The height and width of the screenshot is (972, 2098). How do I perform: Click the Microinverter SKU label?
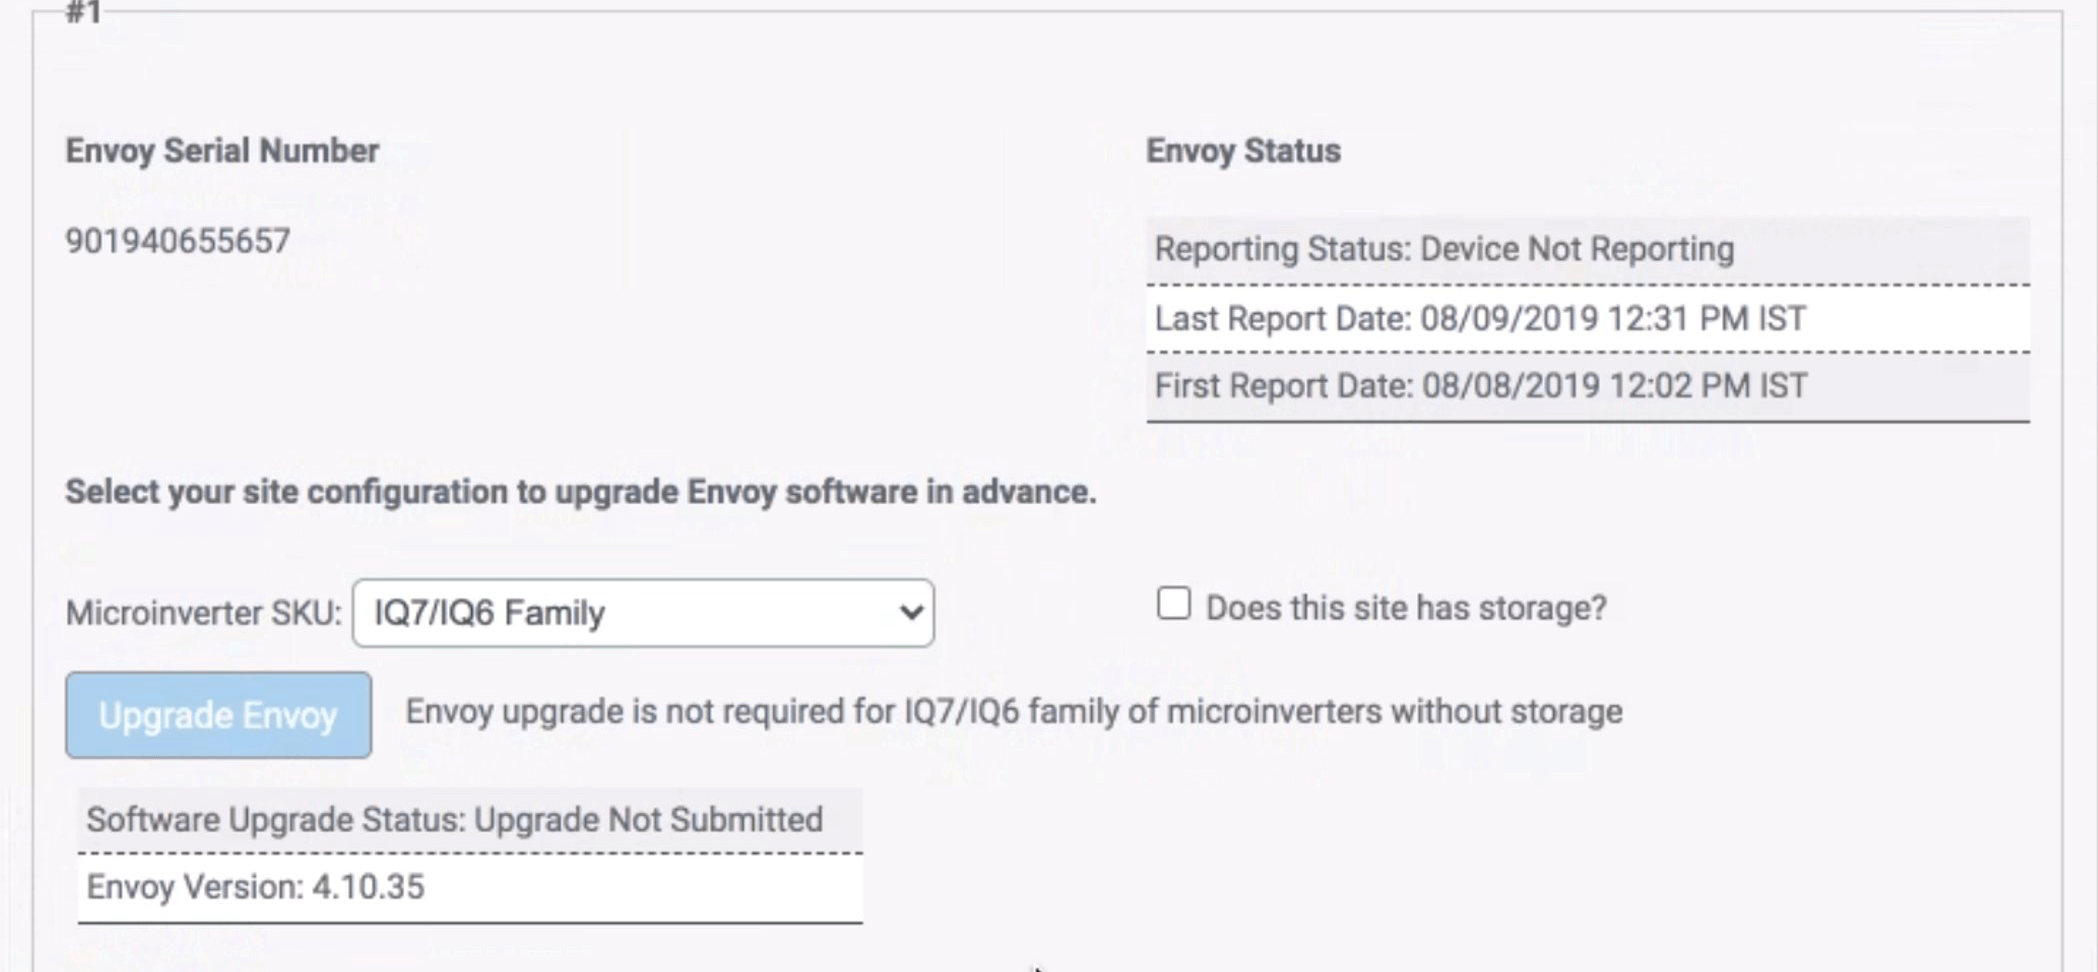[204, 613]
